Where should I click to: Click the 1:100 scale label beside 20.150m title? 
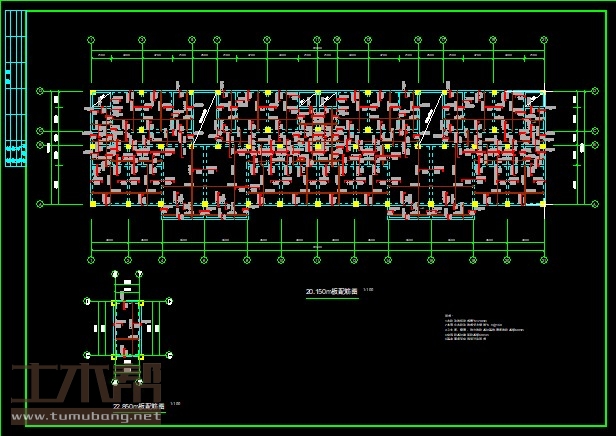coord(368,290)
